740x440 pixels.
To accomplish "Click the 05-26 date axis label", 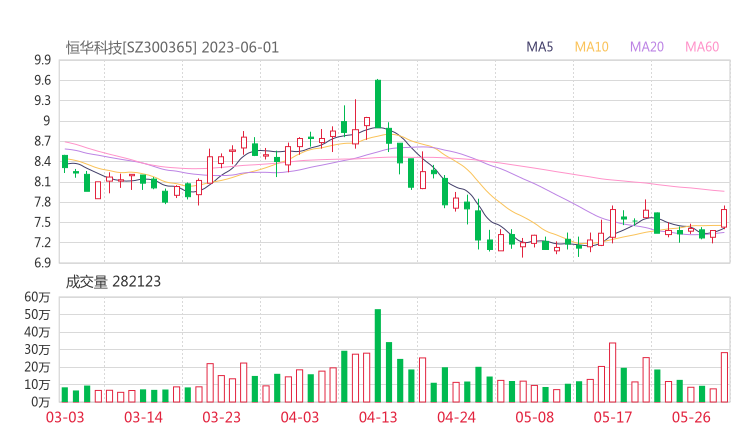I will 691,417.
